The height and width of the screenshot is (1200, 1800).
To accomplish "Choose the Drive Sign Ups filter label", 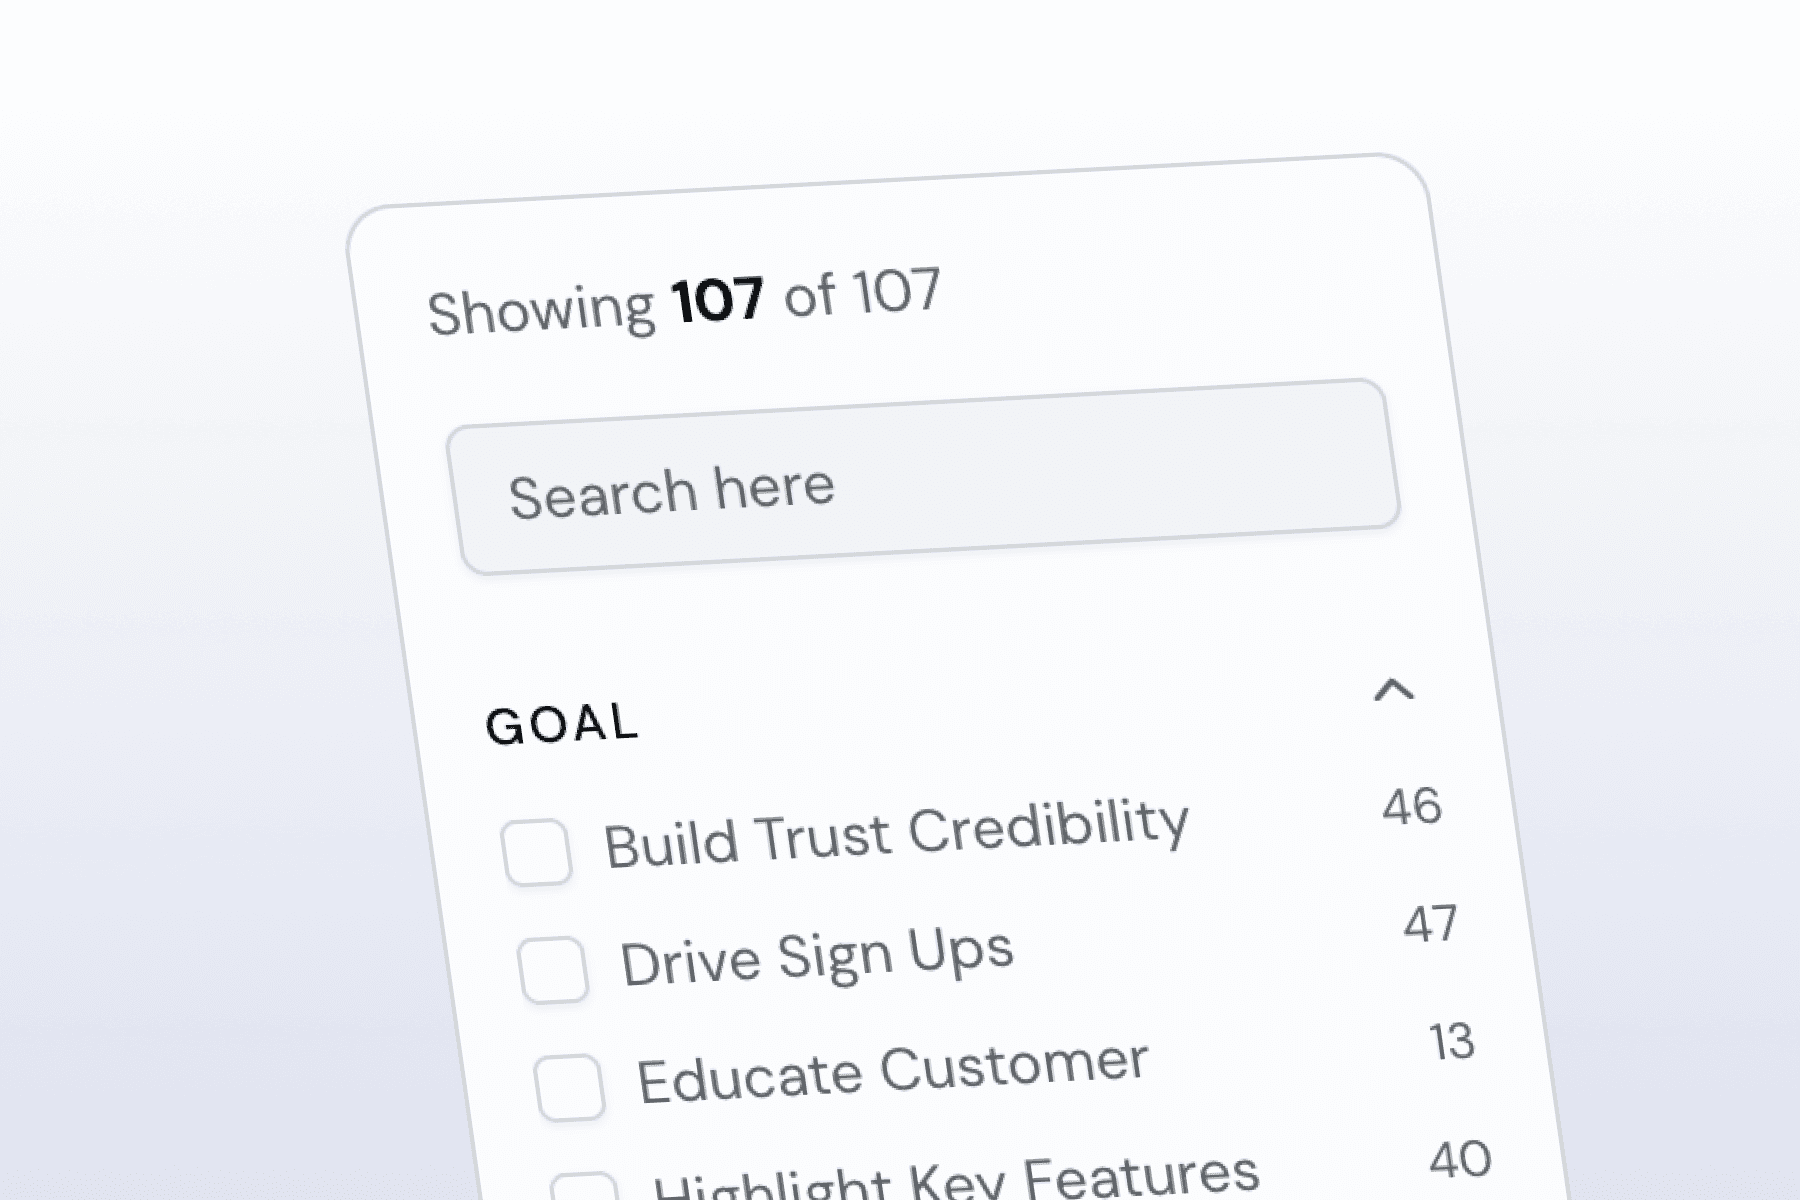I will point(816,956).
